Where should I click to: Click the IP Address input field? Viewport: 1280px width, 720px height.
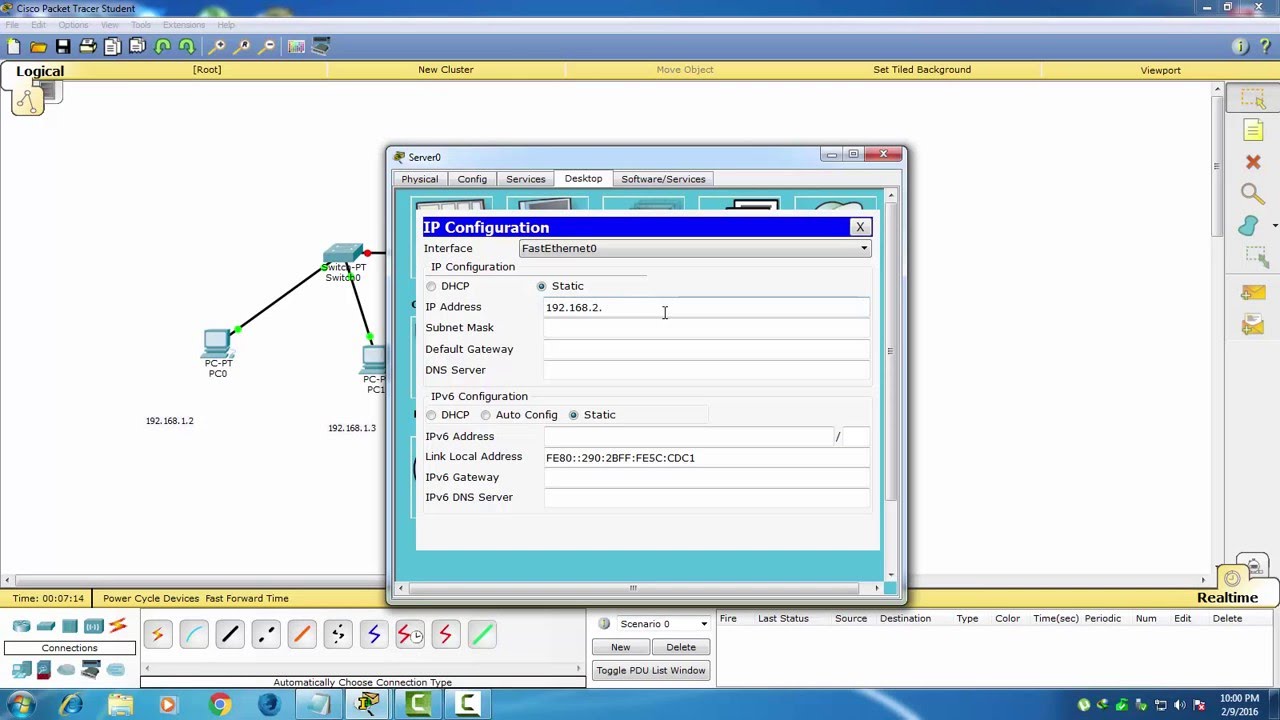(706, 307)
